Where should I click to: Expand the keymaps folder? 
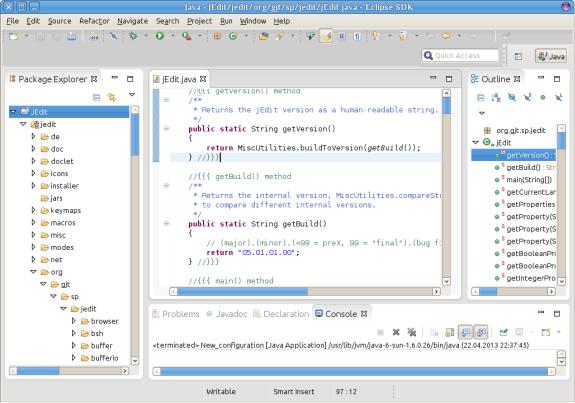point(33,210)
